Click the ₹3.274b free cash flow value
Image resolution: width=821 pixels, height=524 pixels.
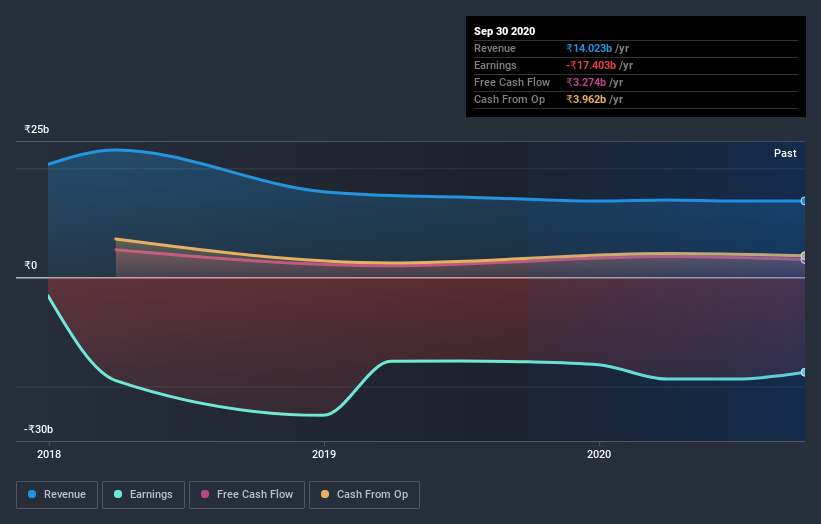[586, 82]
